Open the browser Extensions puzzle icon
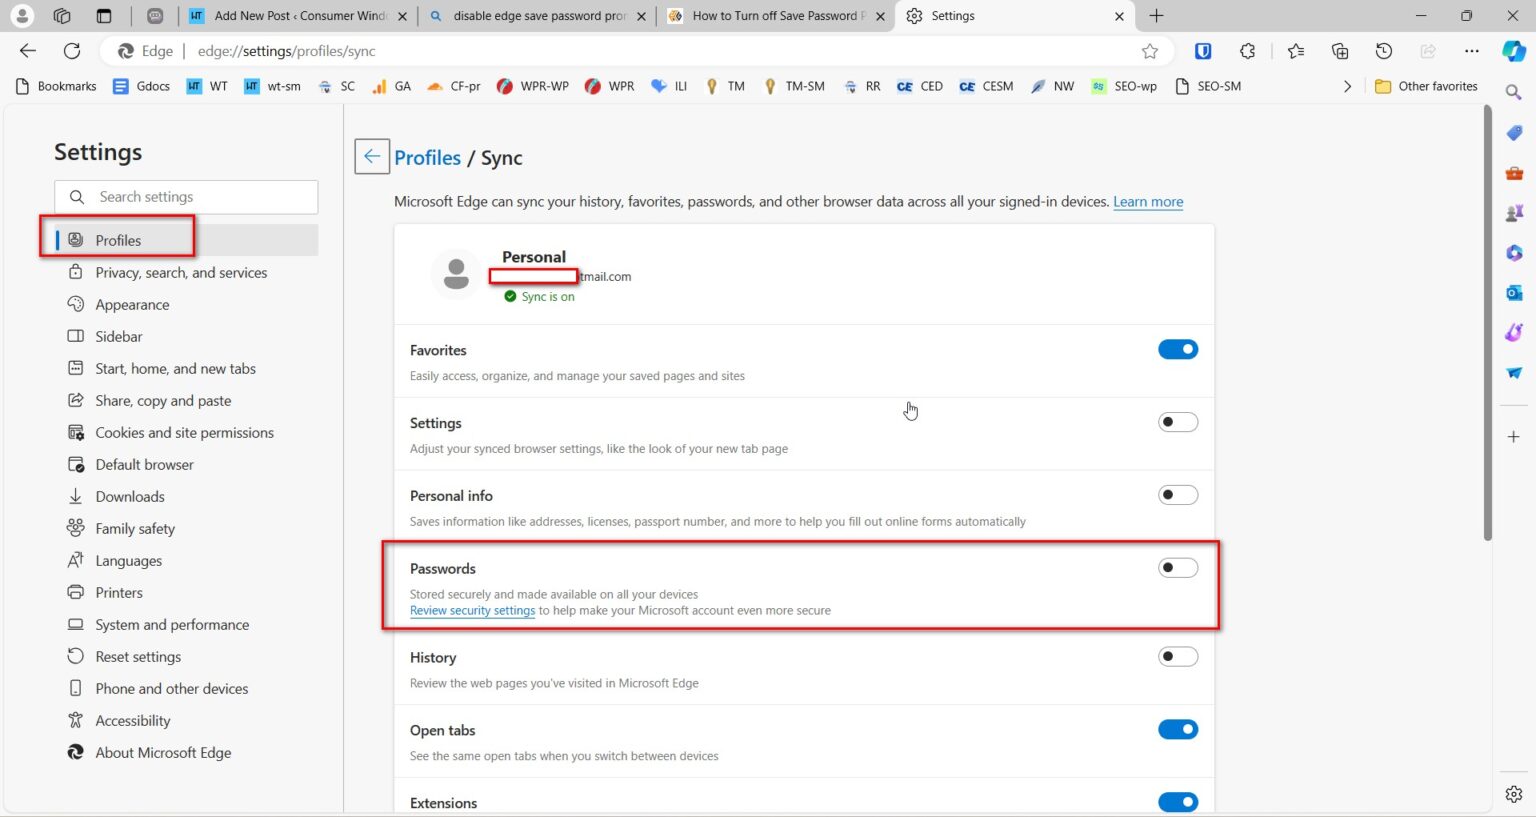Viewport: 1536px width, 817px height. pos(1247,51)
